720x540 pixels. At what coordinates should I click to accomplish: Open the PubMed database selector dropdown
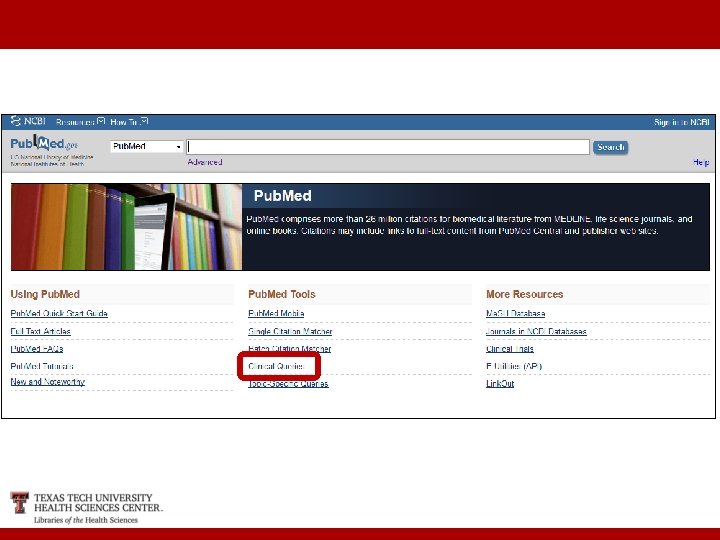146,146
